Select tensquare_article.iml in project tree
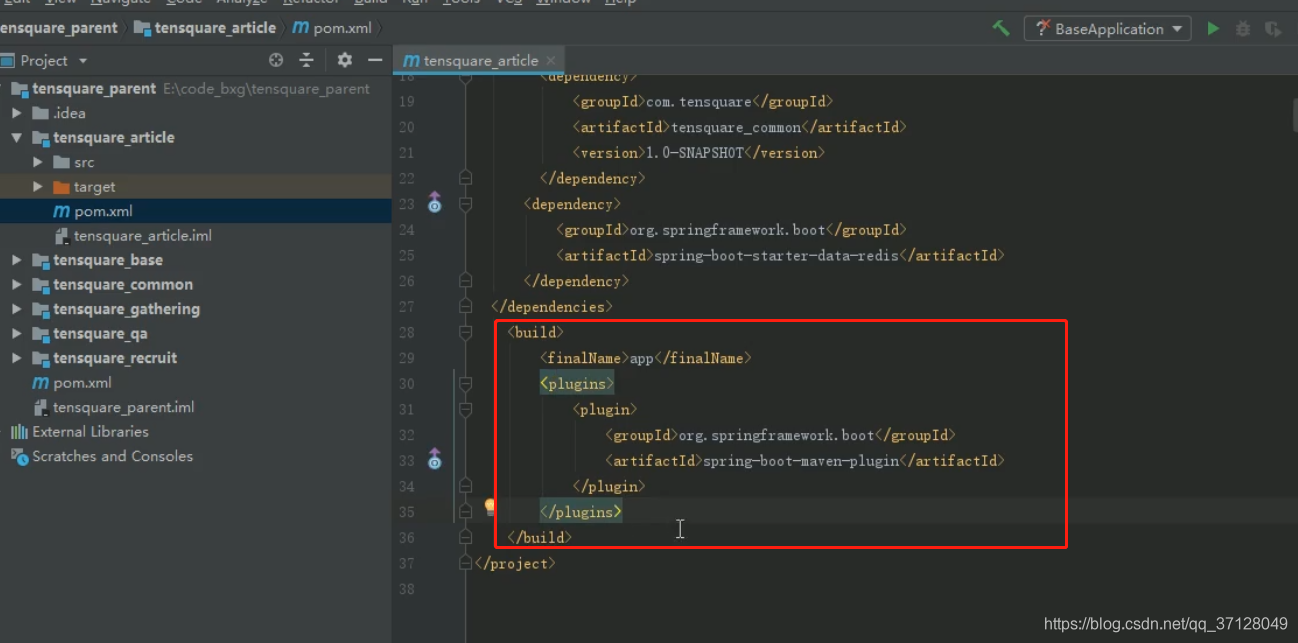This screenshot has height=643, width=1298. [143, 236]
